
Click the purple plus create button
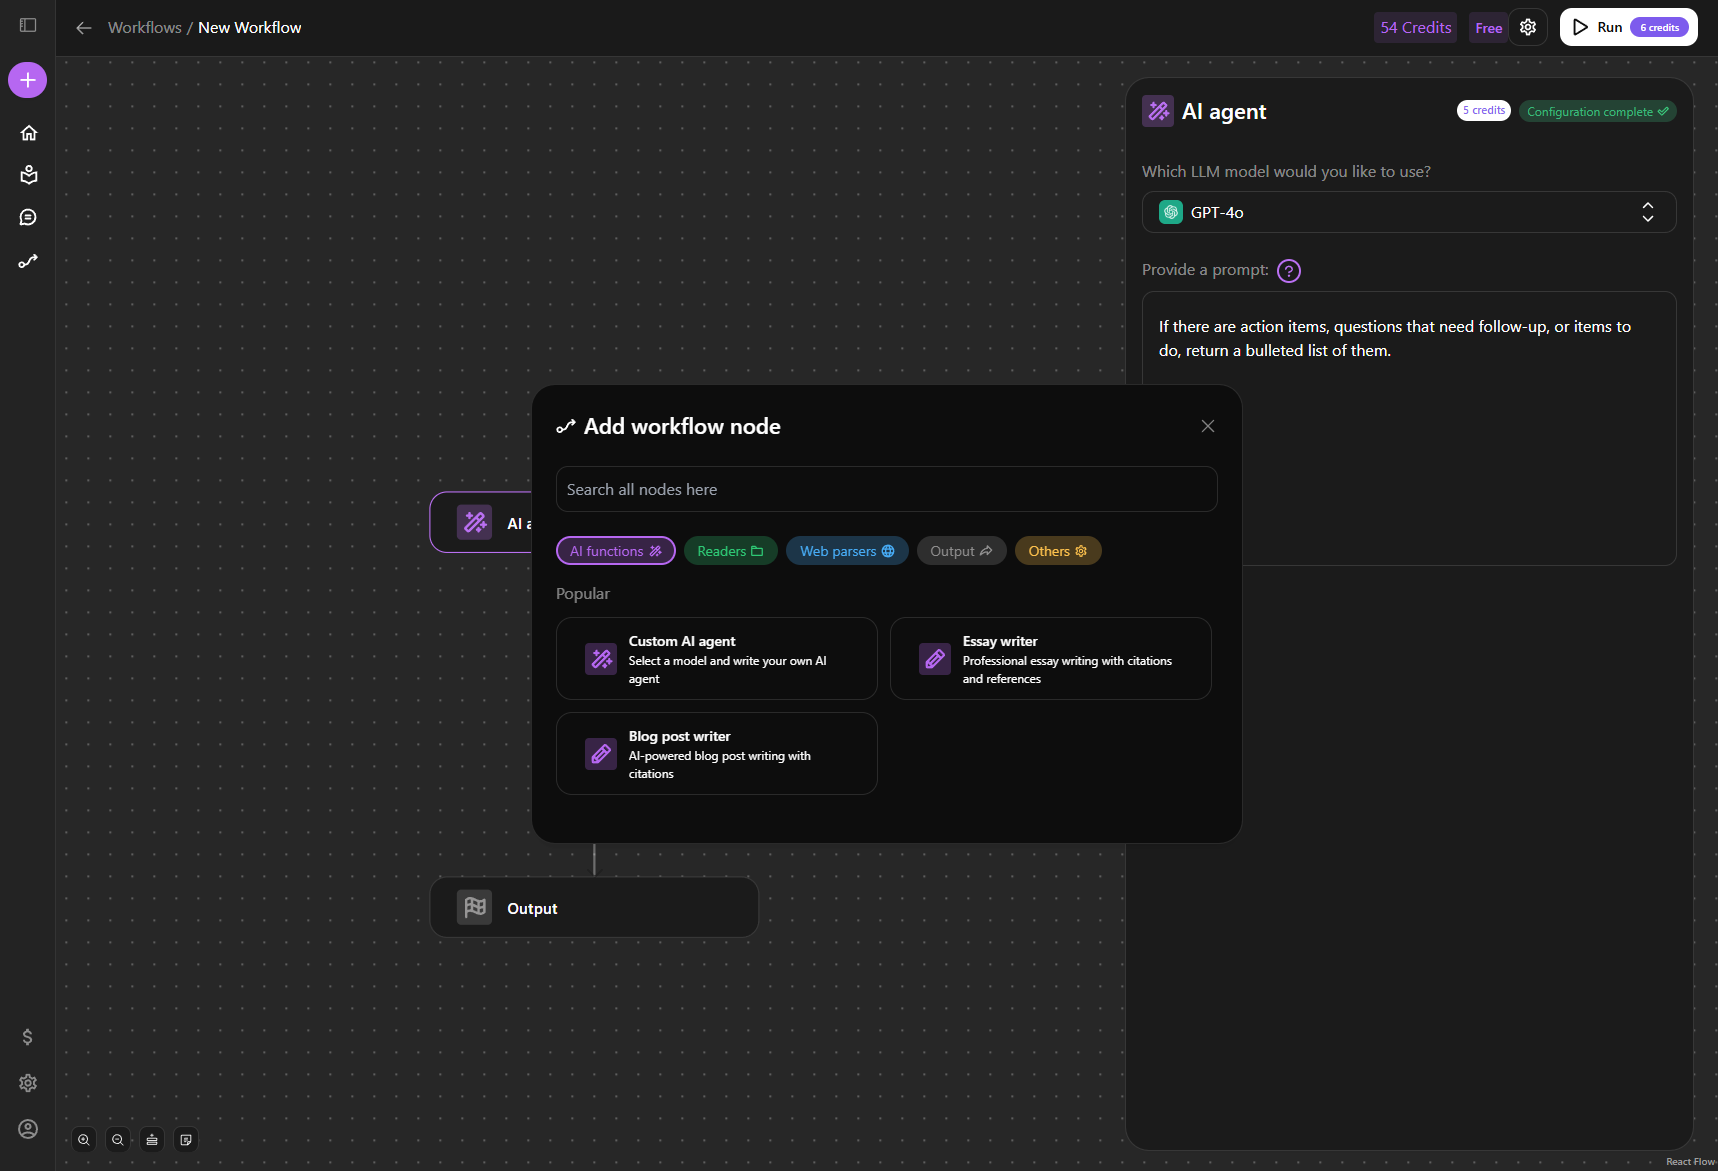pos(28,80)
